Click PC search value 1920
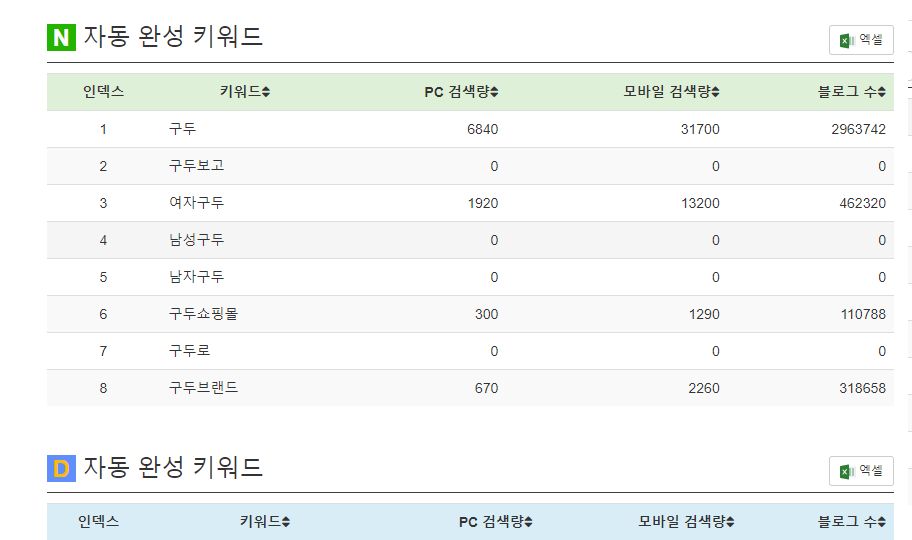Image resolution: width=912 pixels, height=540 pixels. tap(483, 203)
